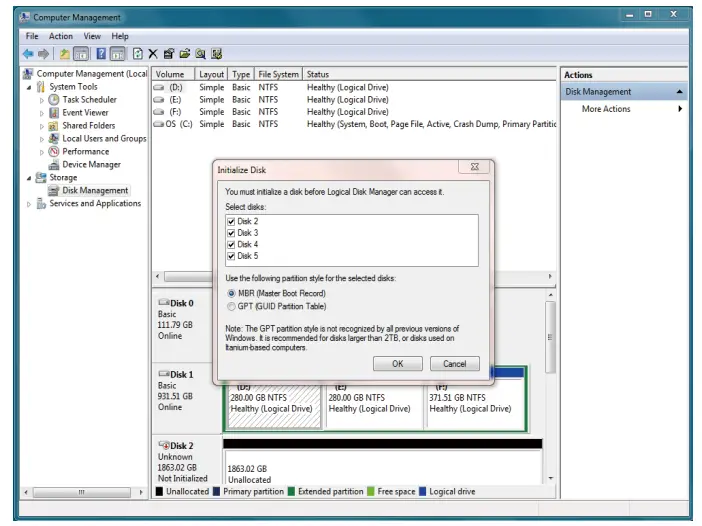Select Shared Folders in the tree
Image resolution: width=702 pixels, height=526 pixels.
[89, 125]
